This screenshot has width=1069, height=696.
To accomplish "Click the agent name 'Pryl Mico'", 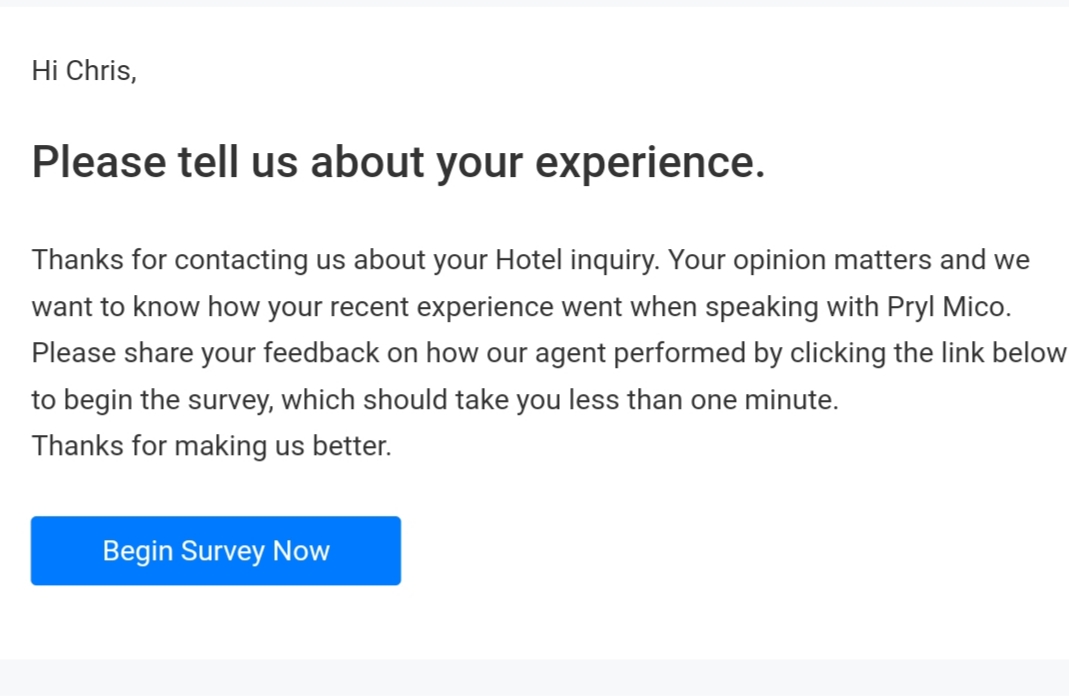I will click(948, 307).
